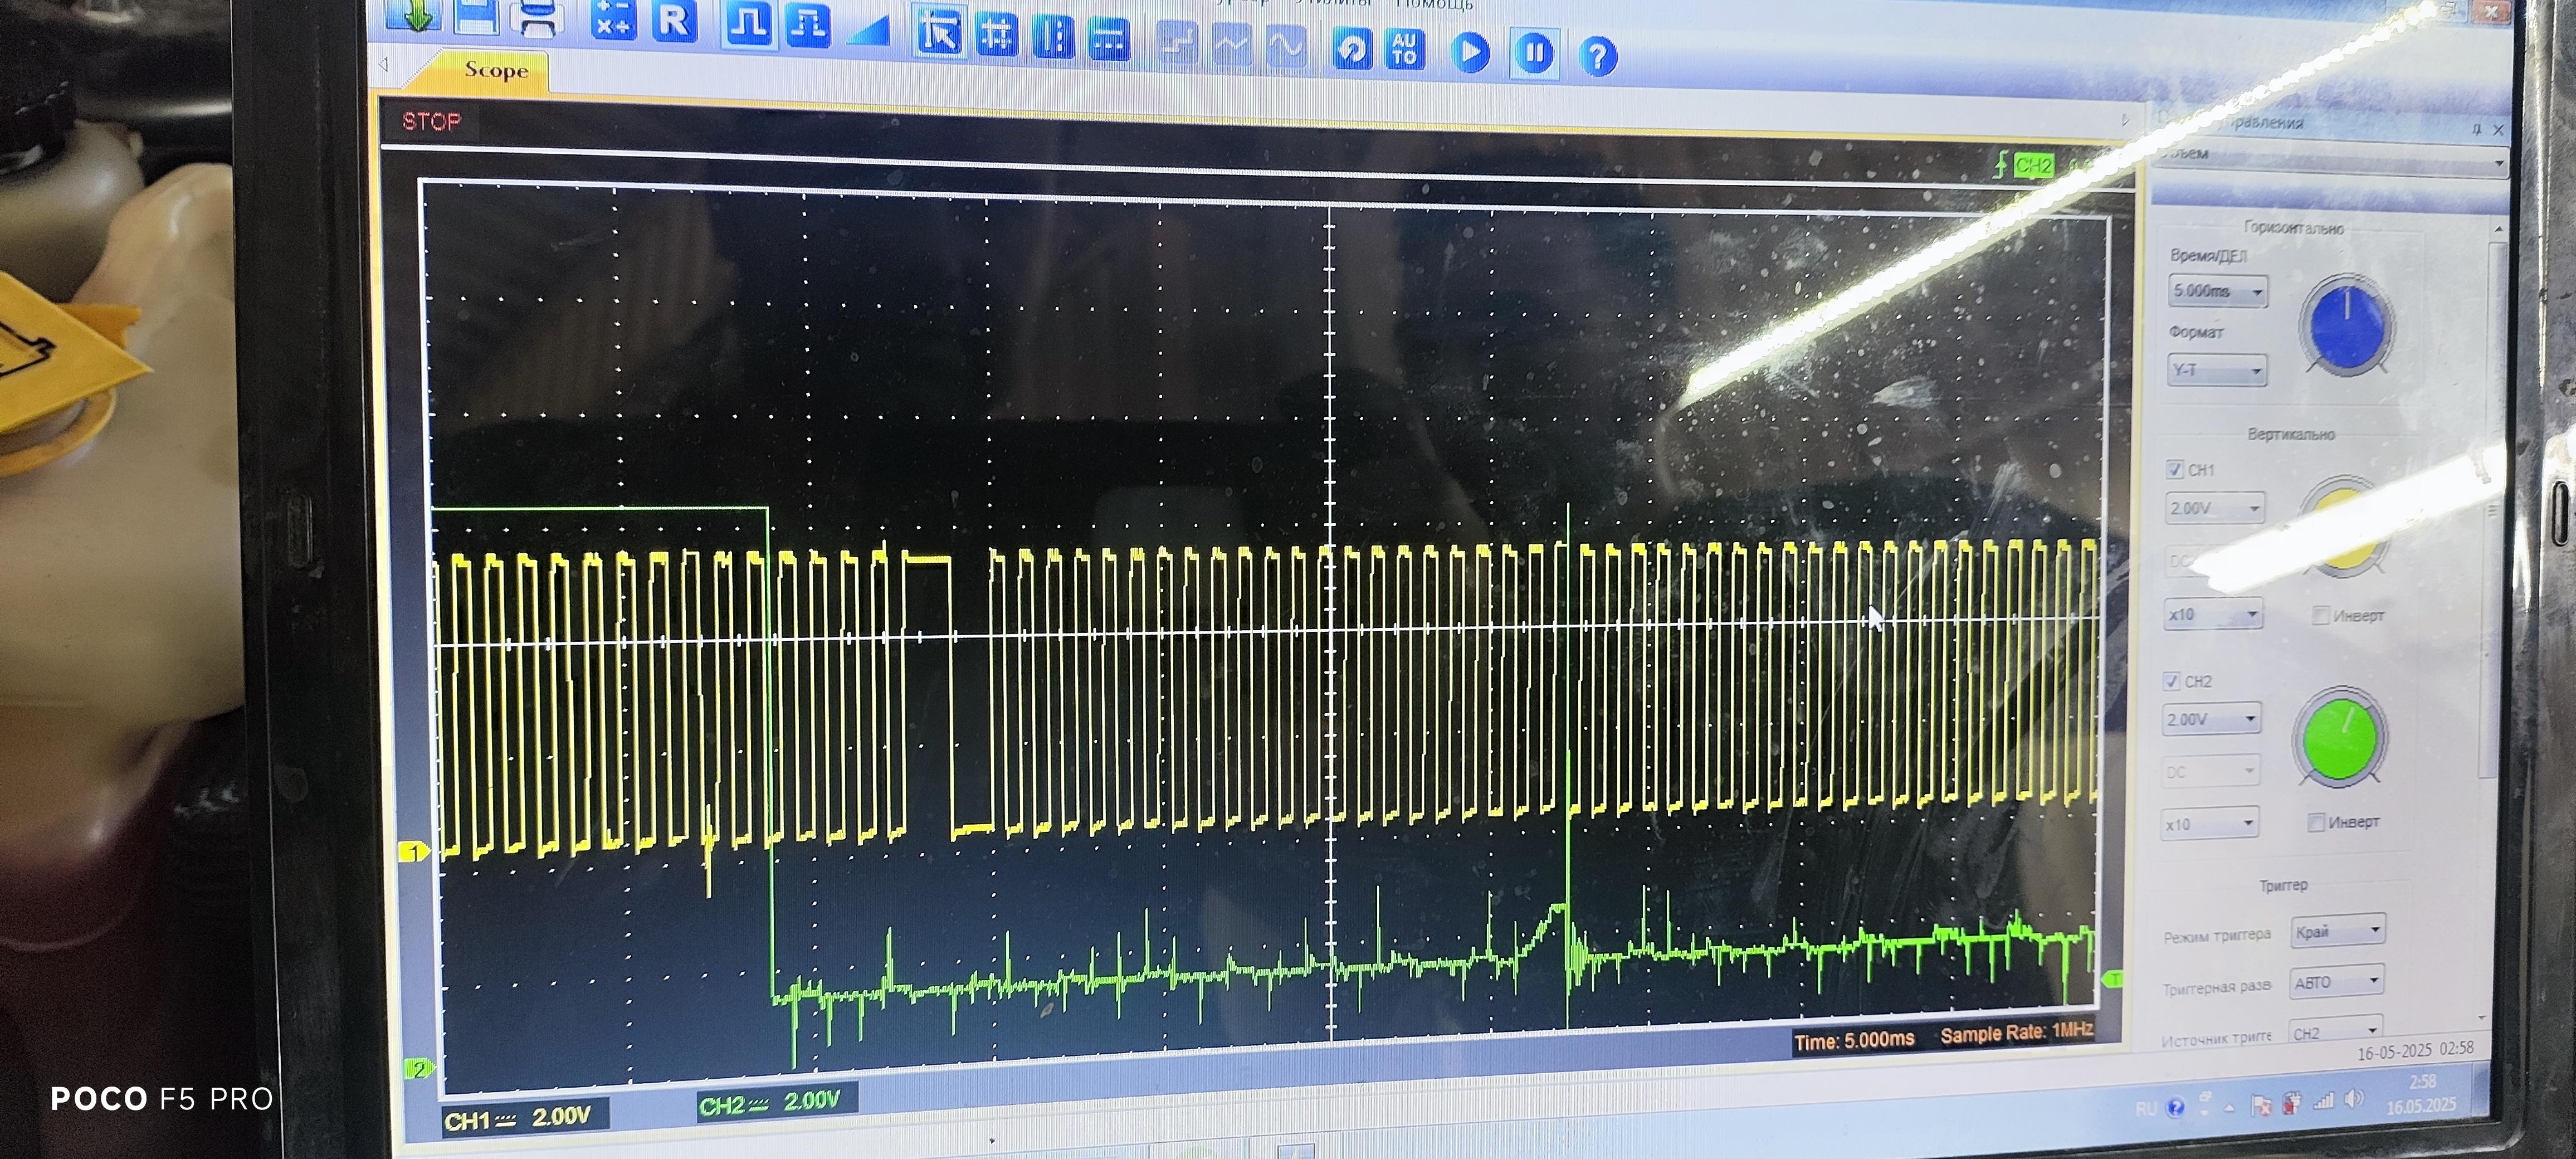Viewport: 2576px width, 1159px height.
Task: Open CH2 2.00V voltage dropdown
Action: [2211, 719]
